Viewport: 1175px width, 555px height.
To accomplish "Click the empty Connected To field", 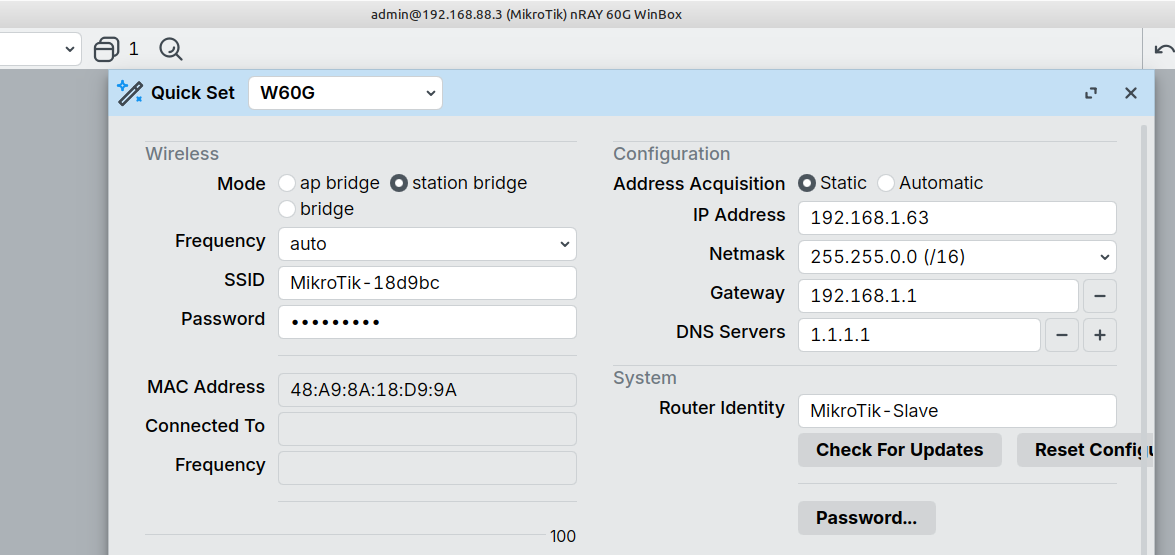I will coord(427,428).
